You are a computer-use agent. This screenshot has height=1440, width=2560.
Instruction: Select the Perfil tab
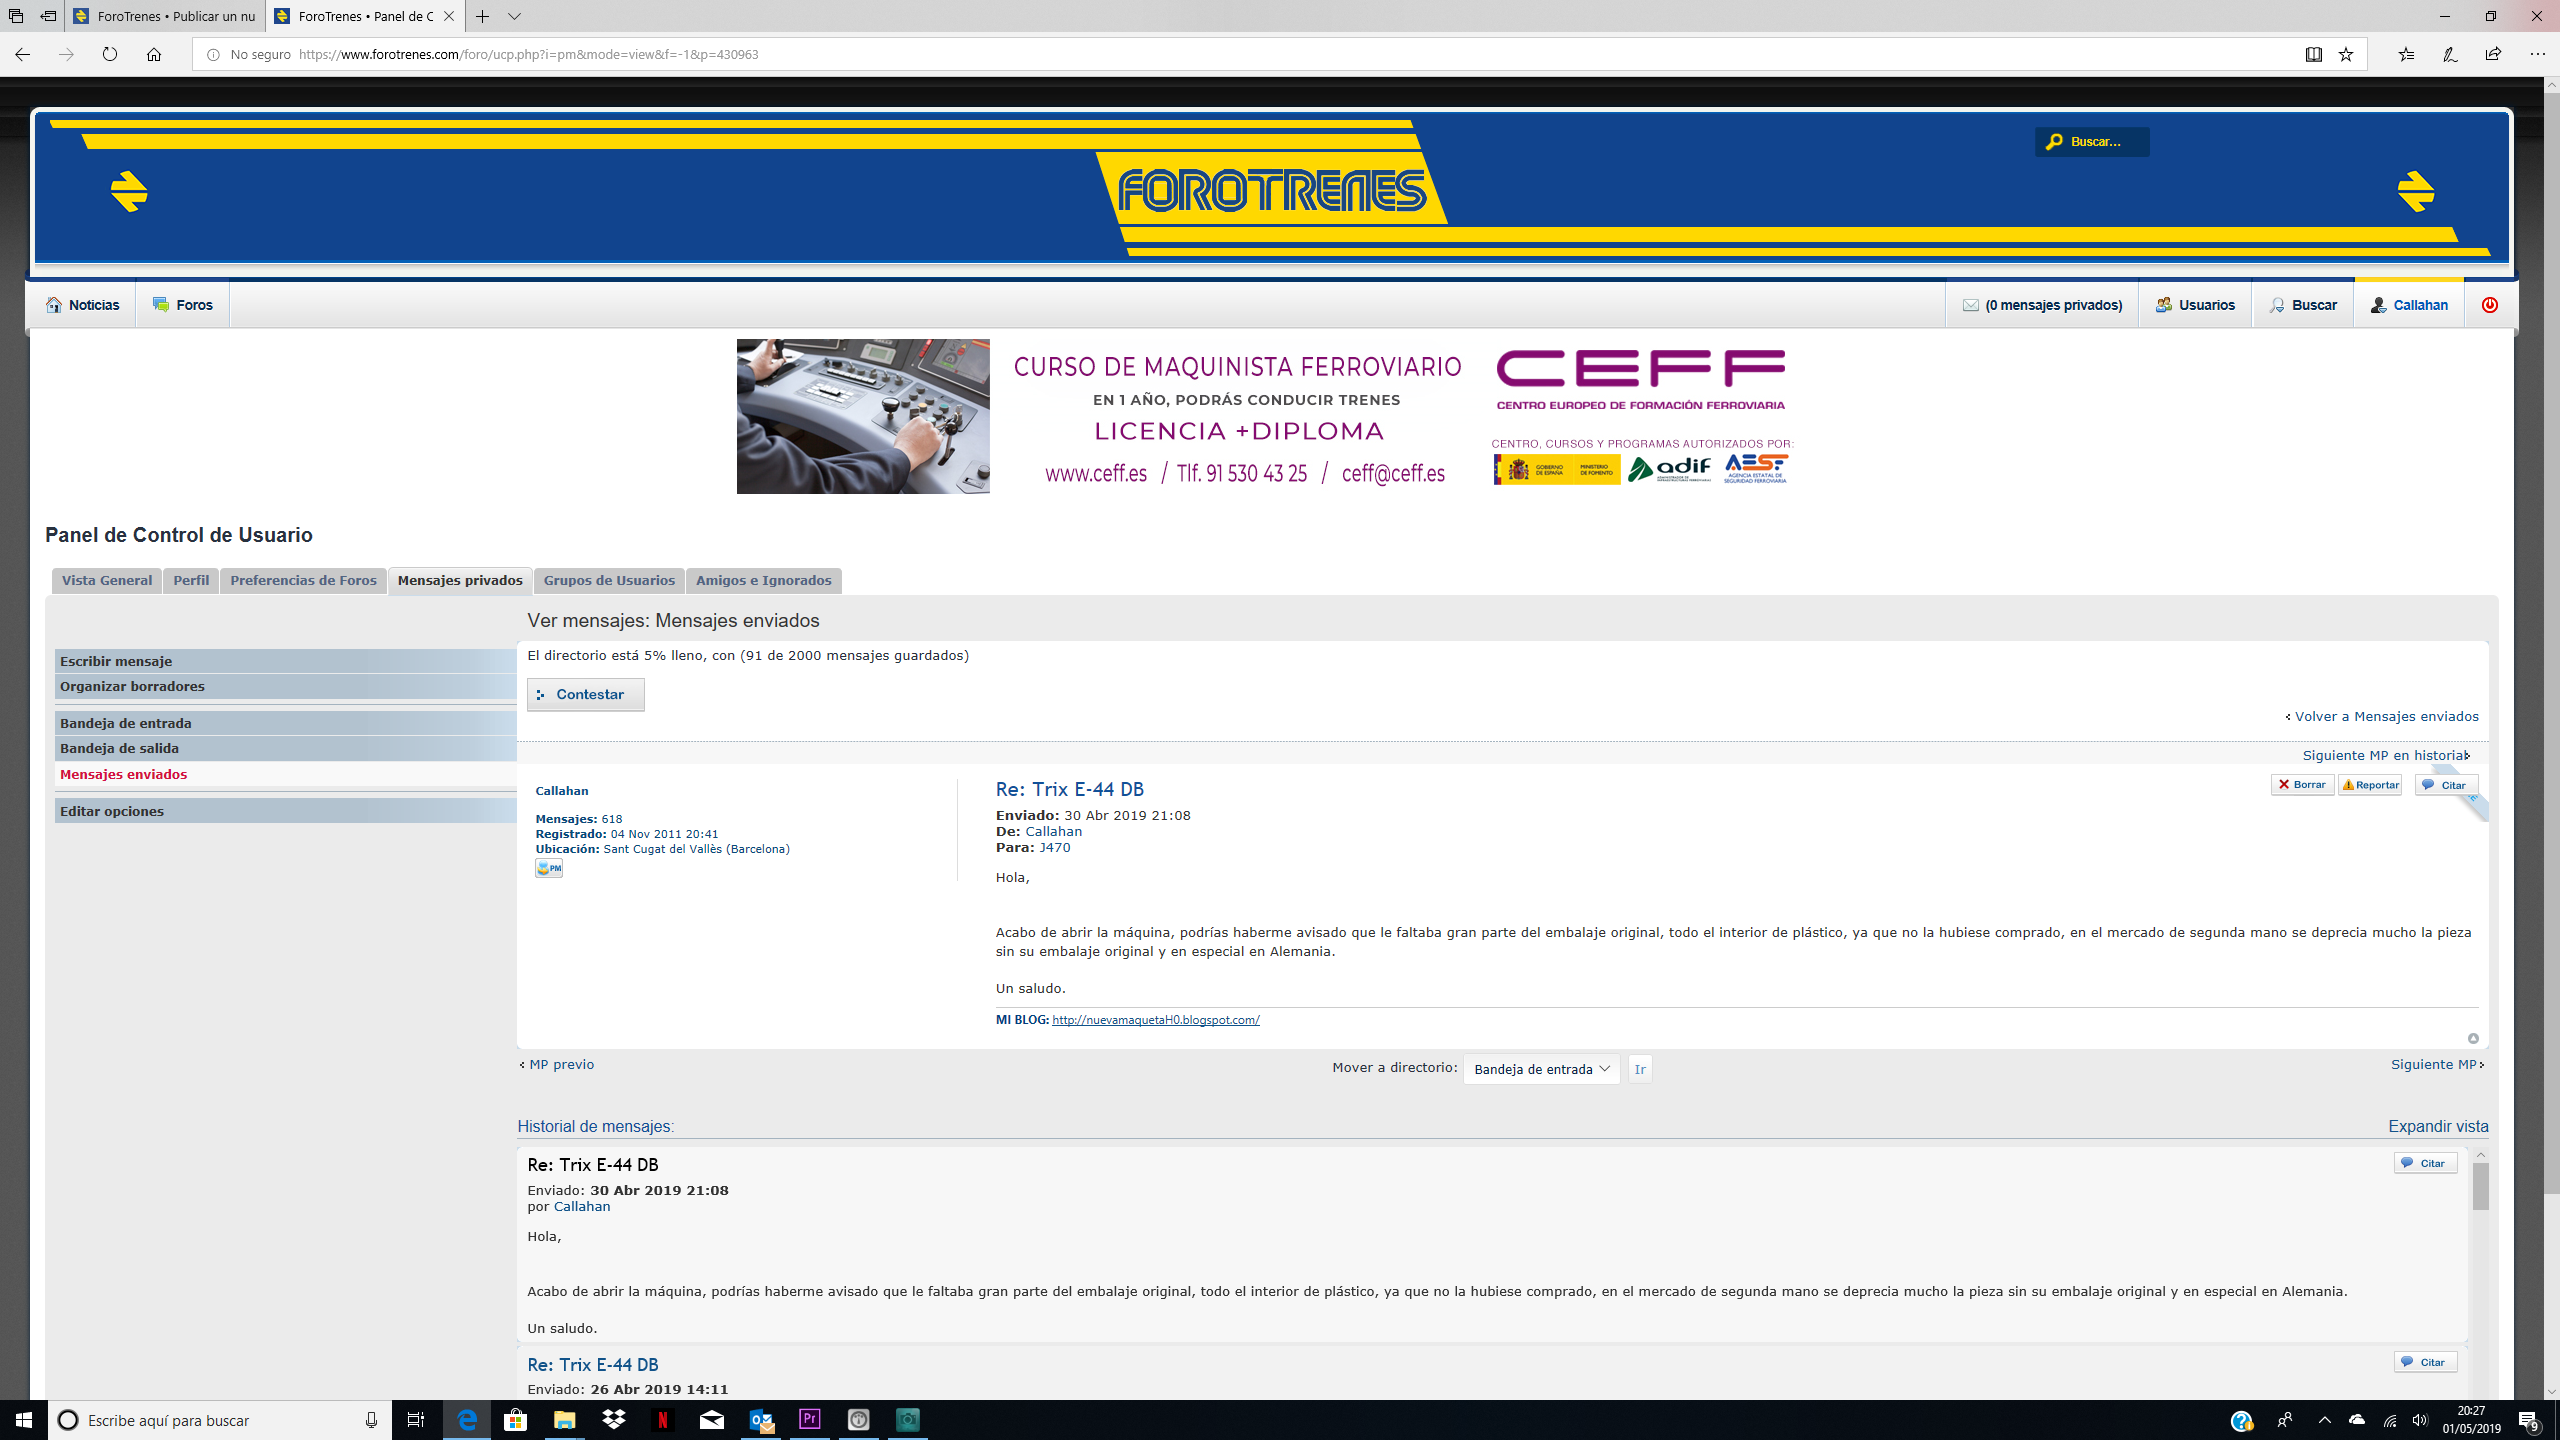[191, 580]
